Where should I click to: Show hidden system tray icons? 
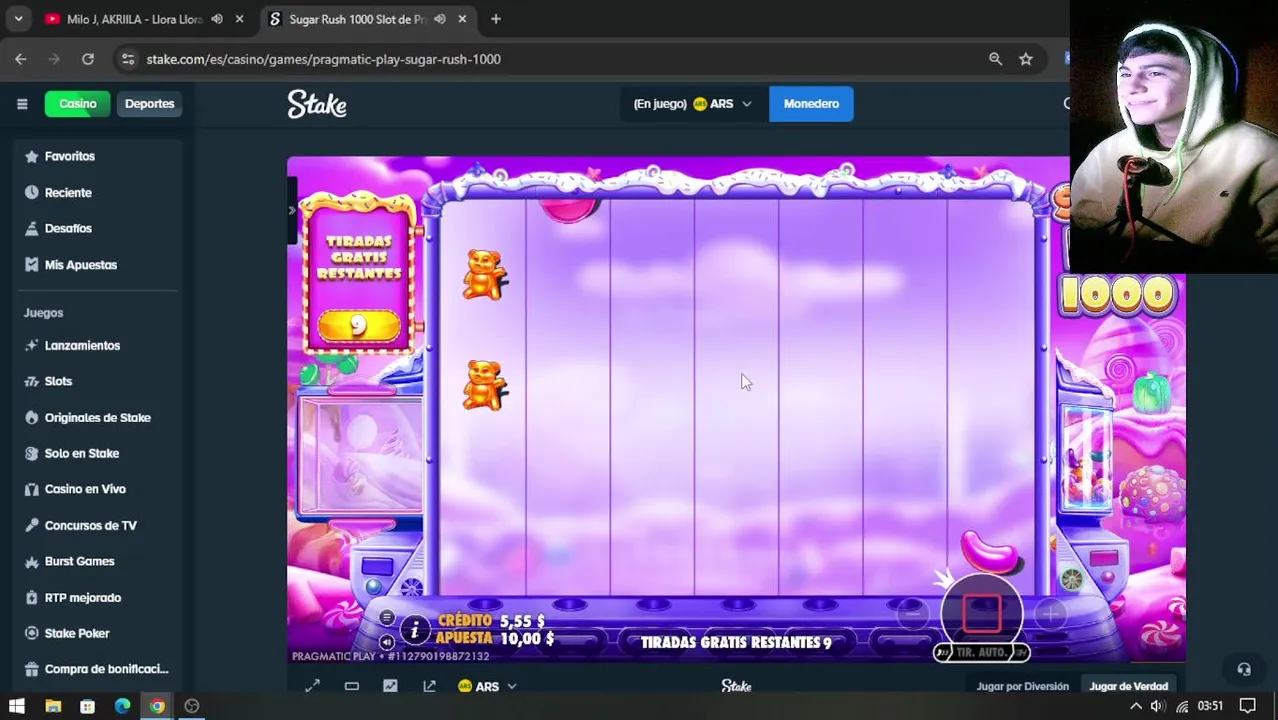coord(1136,706)
